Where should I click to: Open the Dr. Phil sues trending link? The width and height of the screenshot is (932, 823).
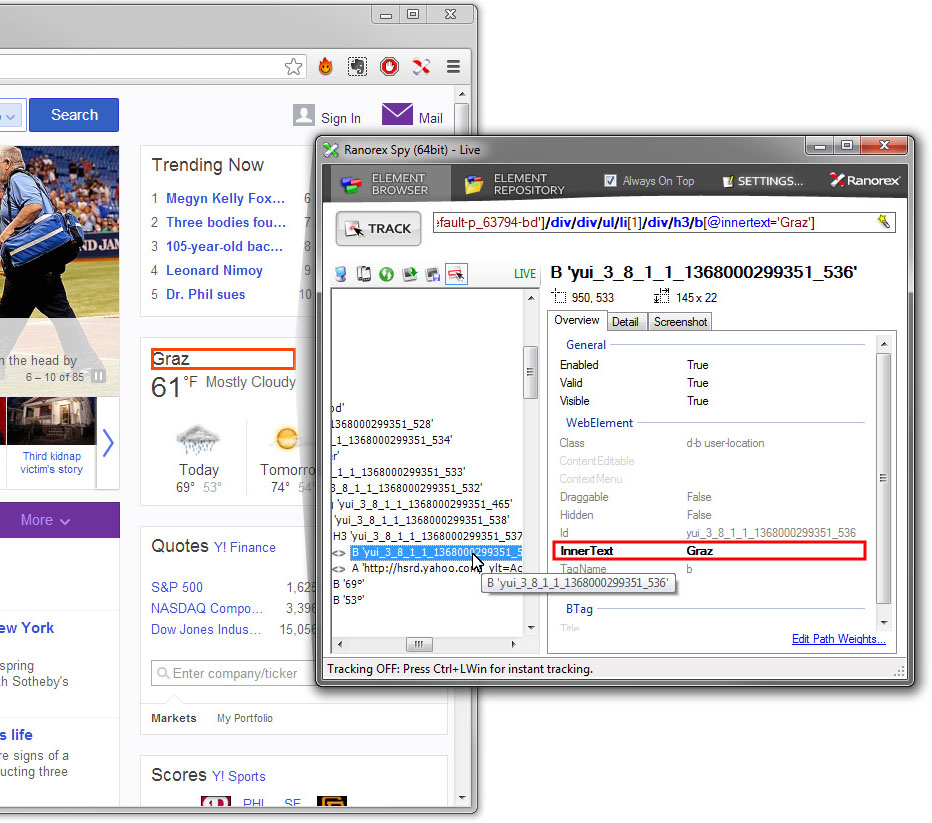205,294
